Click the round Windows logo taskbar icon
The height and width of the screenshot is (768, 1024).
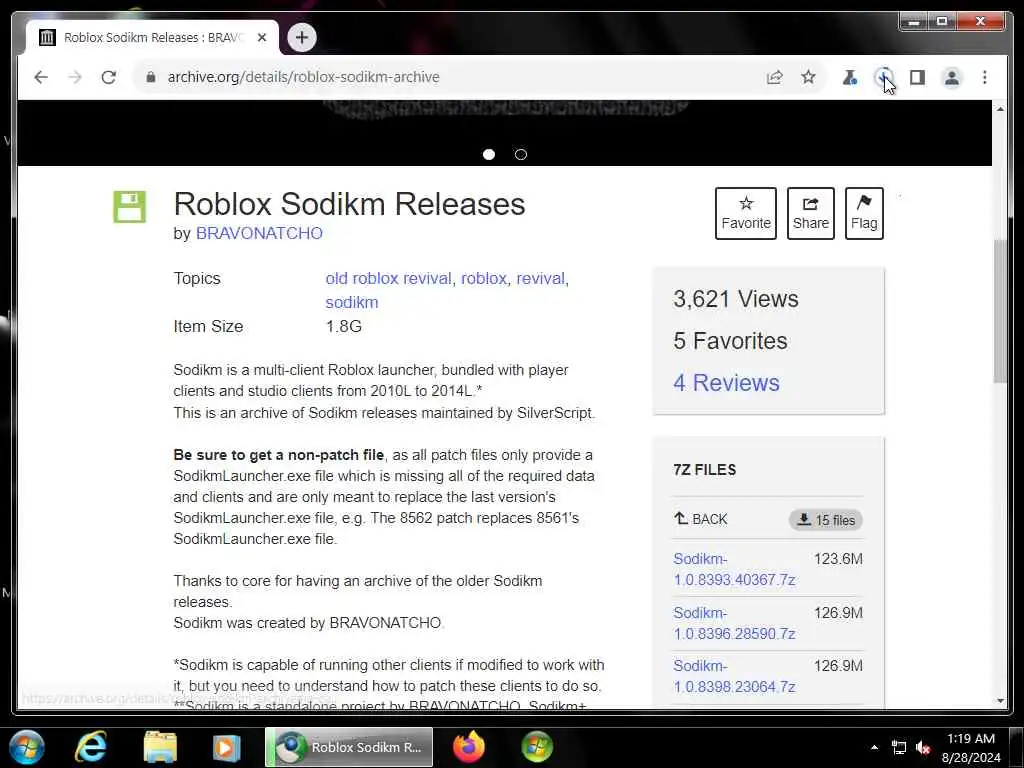pos(537,747)
